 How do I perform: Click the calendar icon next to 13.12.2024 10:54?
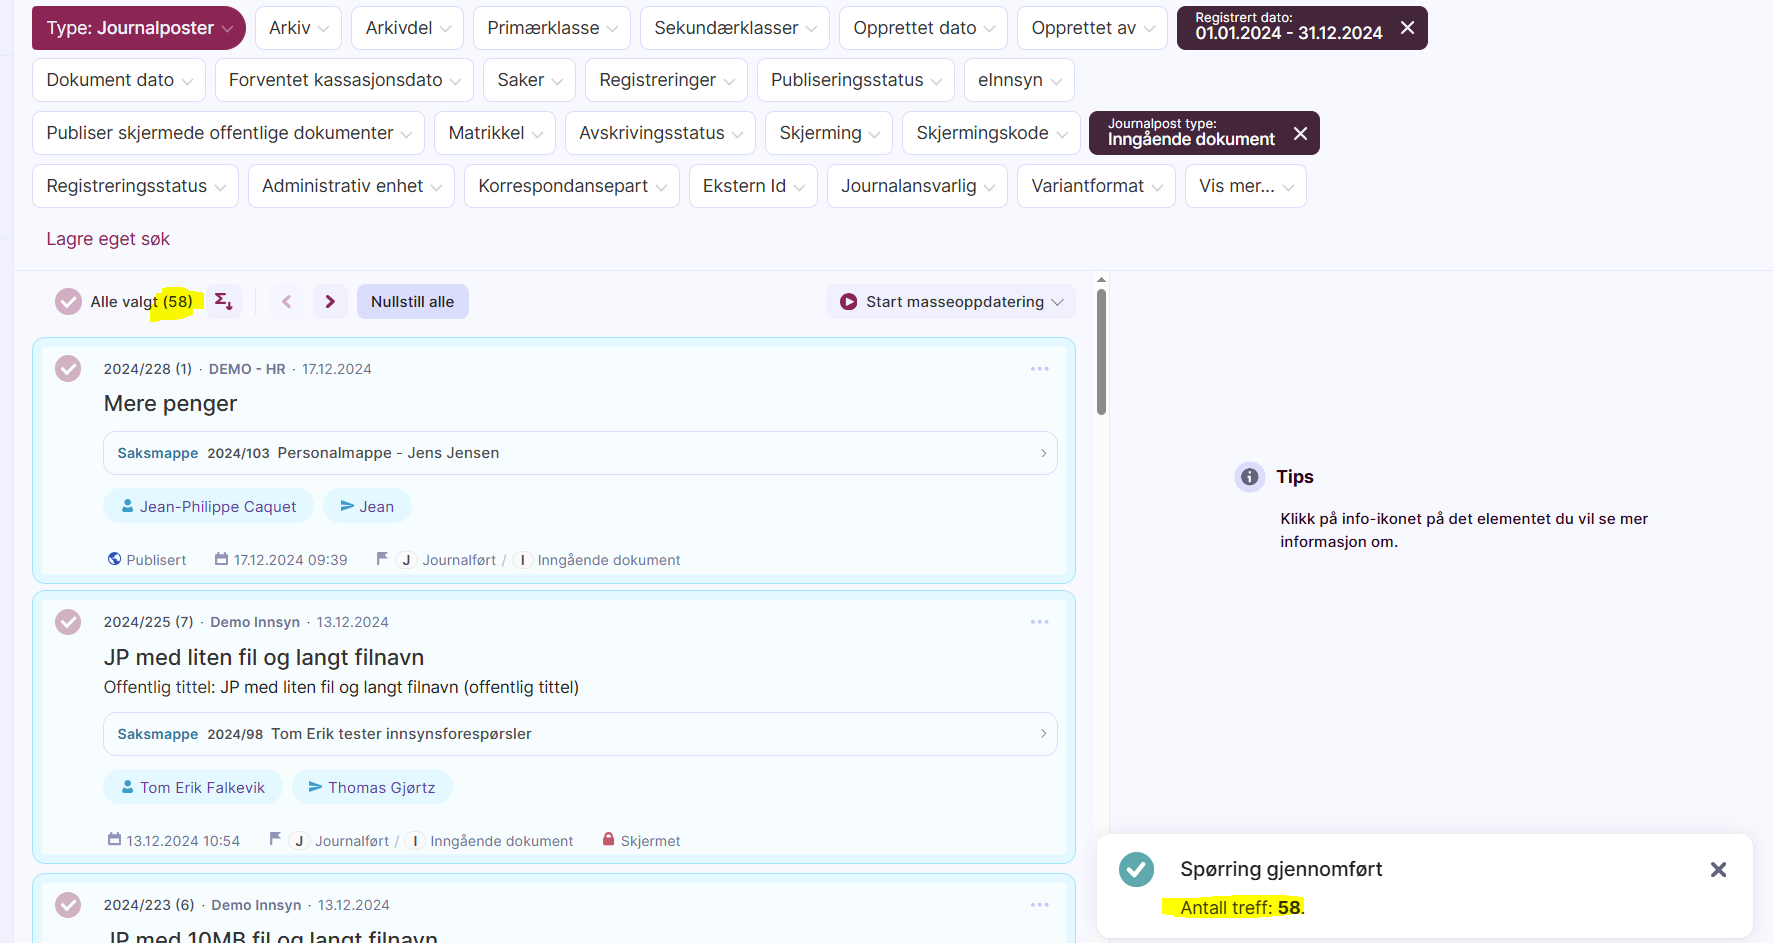tap(115, 839)
